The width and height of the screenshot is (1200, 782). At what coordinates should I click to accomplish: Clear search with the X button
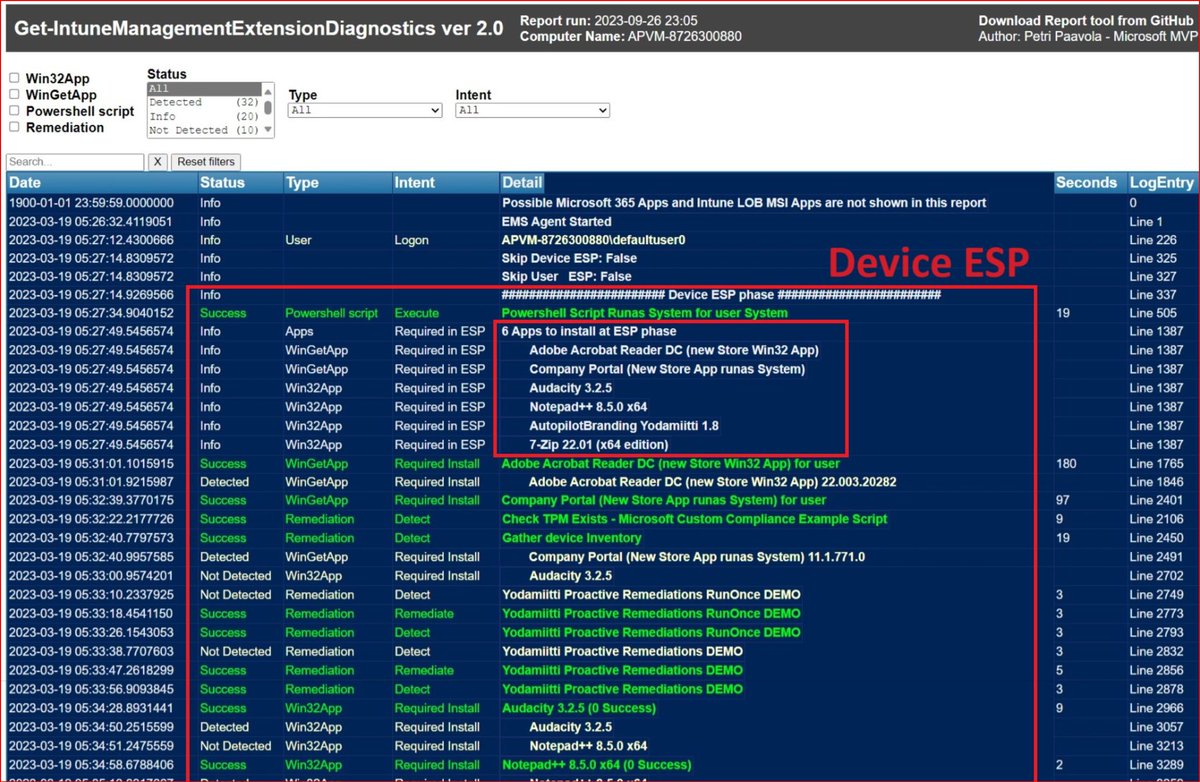[x=158, y=162]
